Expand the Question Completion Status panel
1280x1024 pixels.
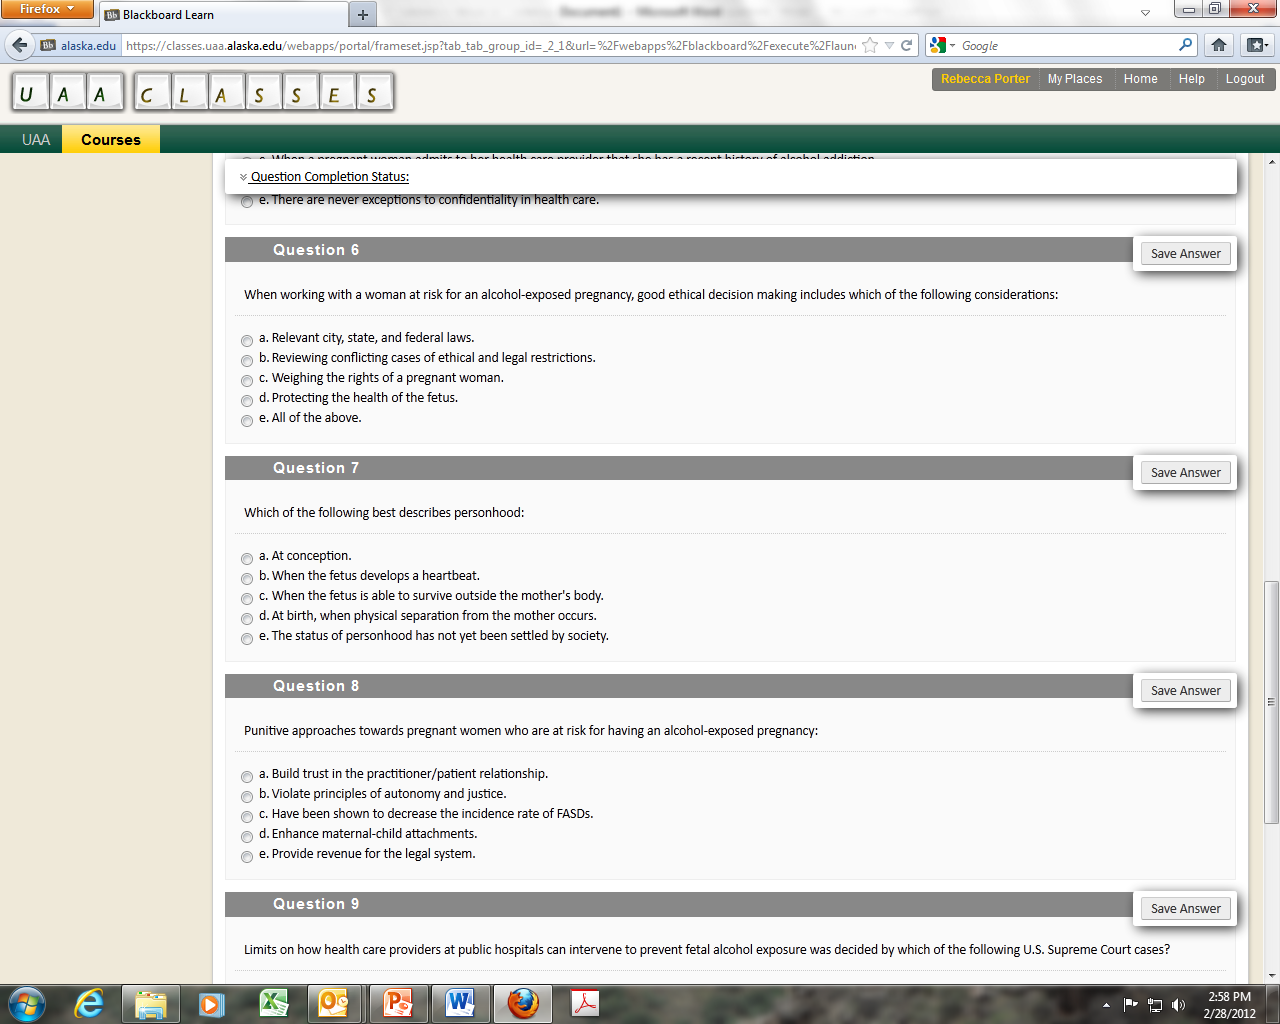(324, 177)
